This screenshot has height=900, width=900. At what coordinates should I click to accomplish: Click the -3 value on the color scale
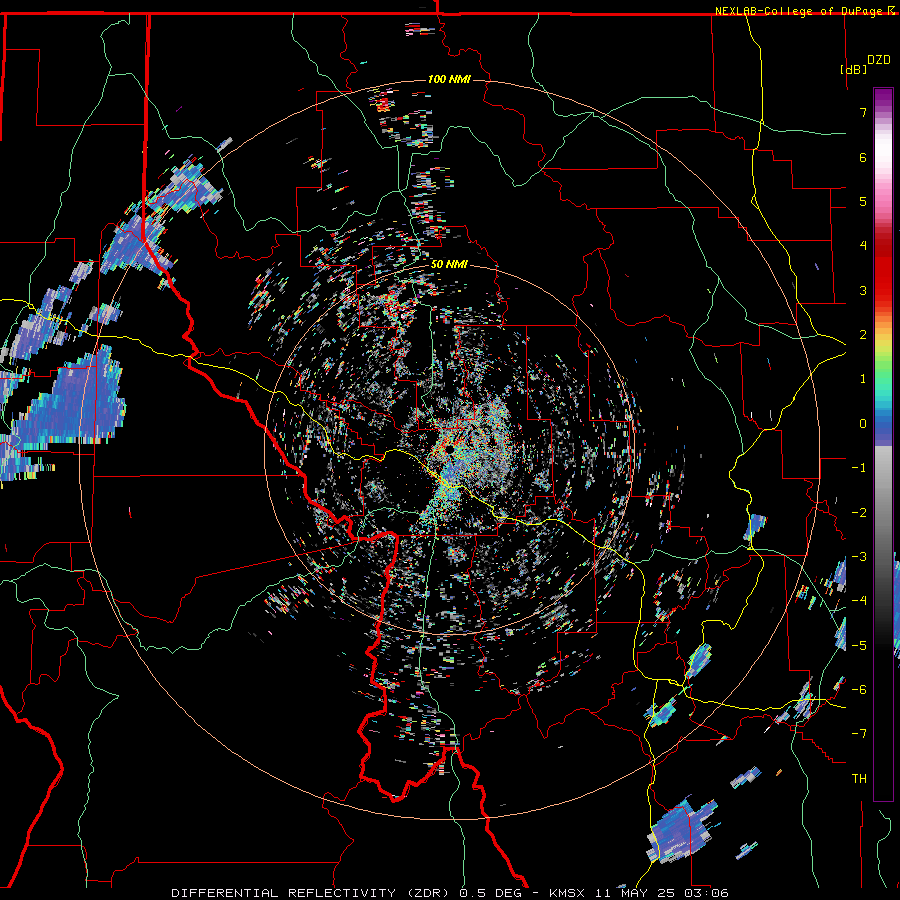pos(859,557)
